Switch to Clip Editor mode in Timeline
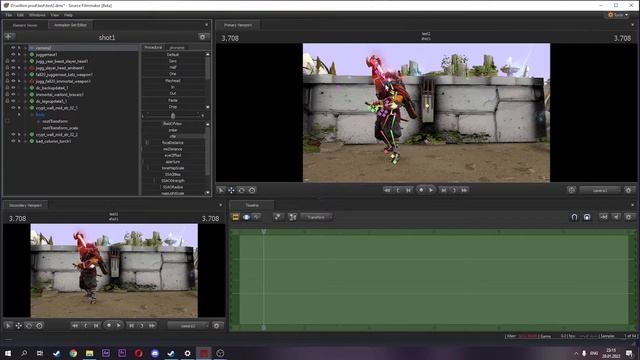Viewport: 640px width, 360px height. (236, 217)
